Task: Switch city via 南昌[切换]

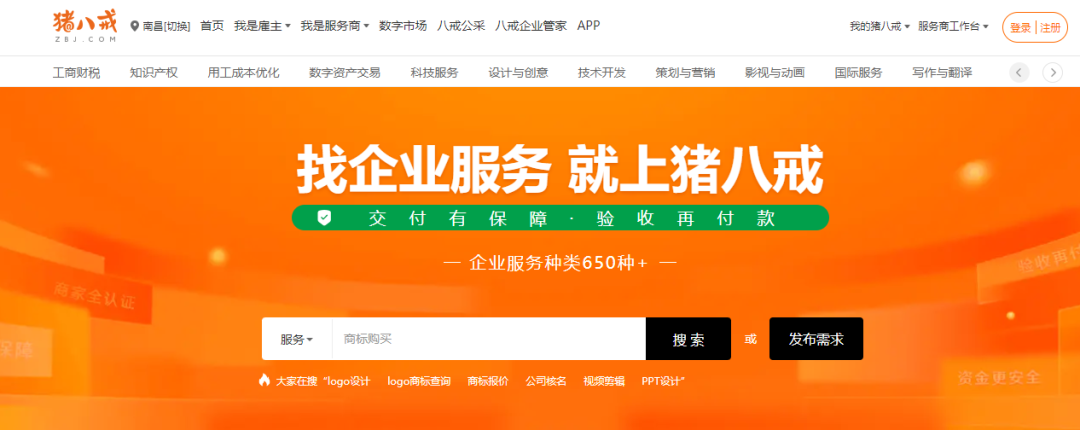Action: coord(166,26)
